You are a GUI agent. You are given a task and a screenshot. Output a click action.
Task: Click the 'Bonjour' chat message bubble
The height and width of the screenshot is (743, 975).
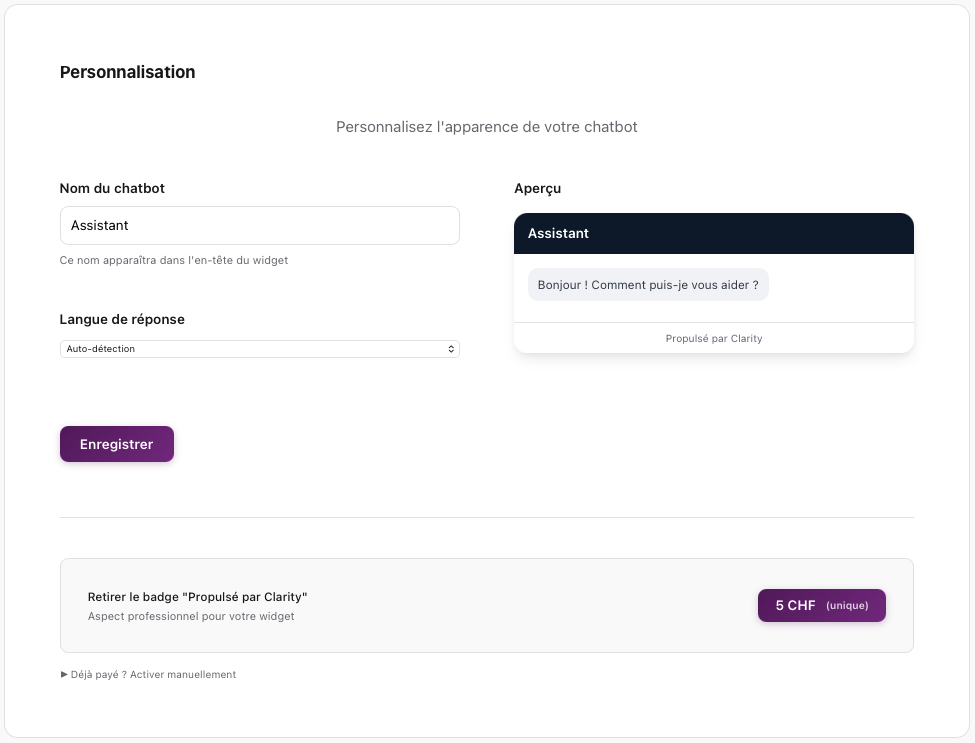point(648,284)
